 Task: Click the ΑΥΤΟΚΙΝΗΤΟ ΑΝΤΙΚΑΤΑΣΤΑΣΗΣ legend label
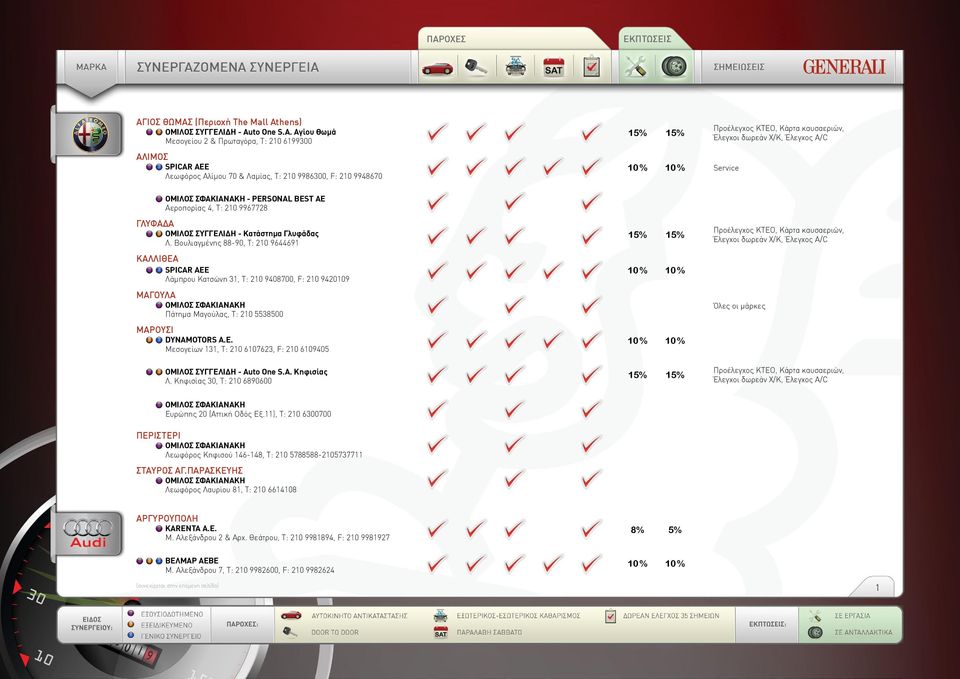359,616
